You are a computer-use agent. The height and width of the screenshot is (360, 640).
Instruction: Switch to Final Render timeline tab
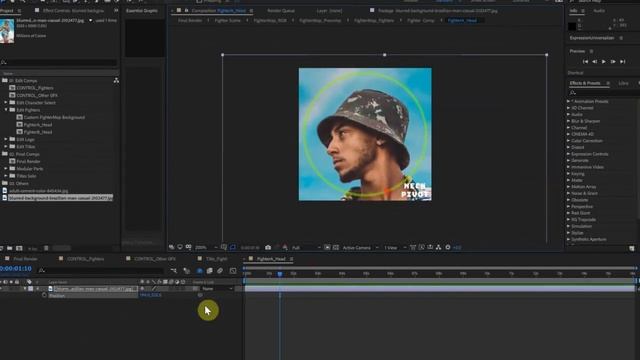tap(25, 259)
